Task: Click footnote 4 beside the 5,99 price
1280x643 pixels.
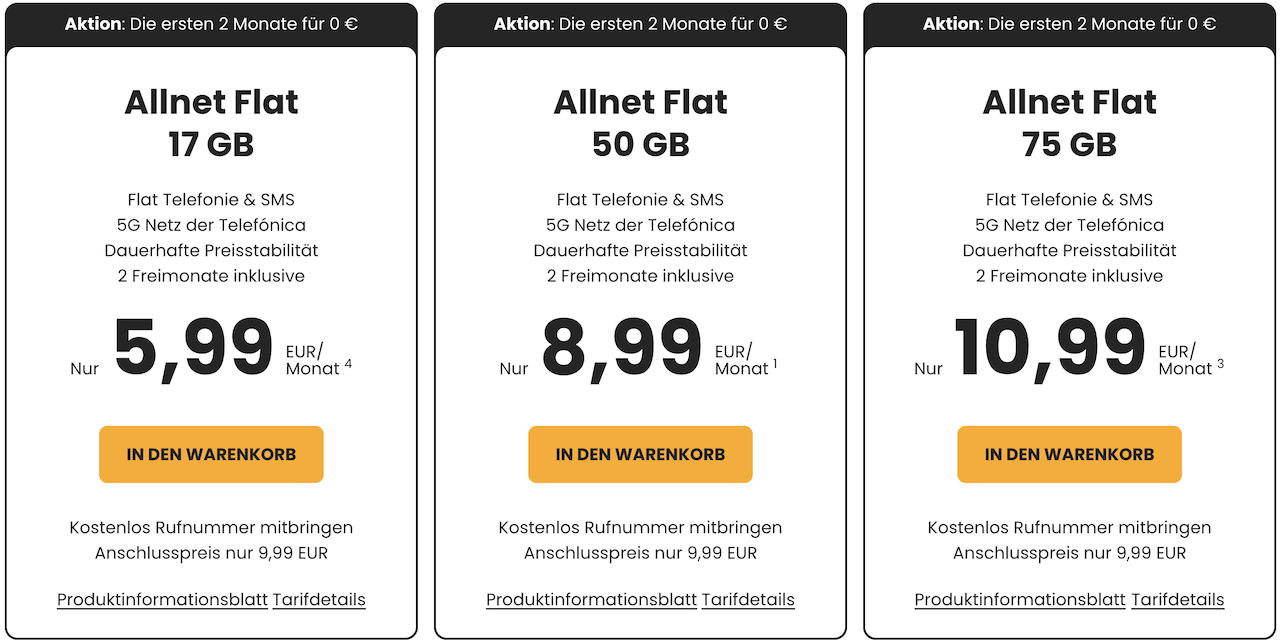Action: pyautogui.click(x=348, y=364)
